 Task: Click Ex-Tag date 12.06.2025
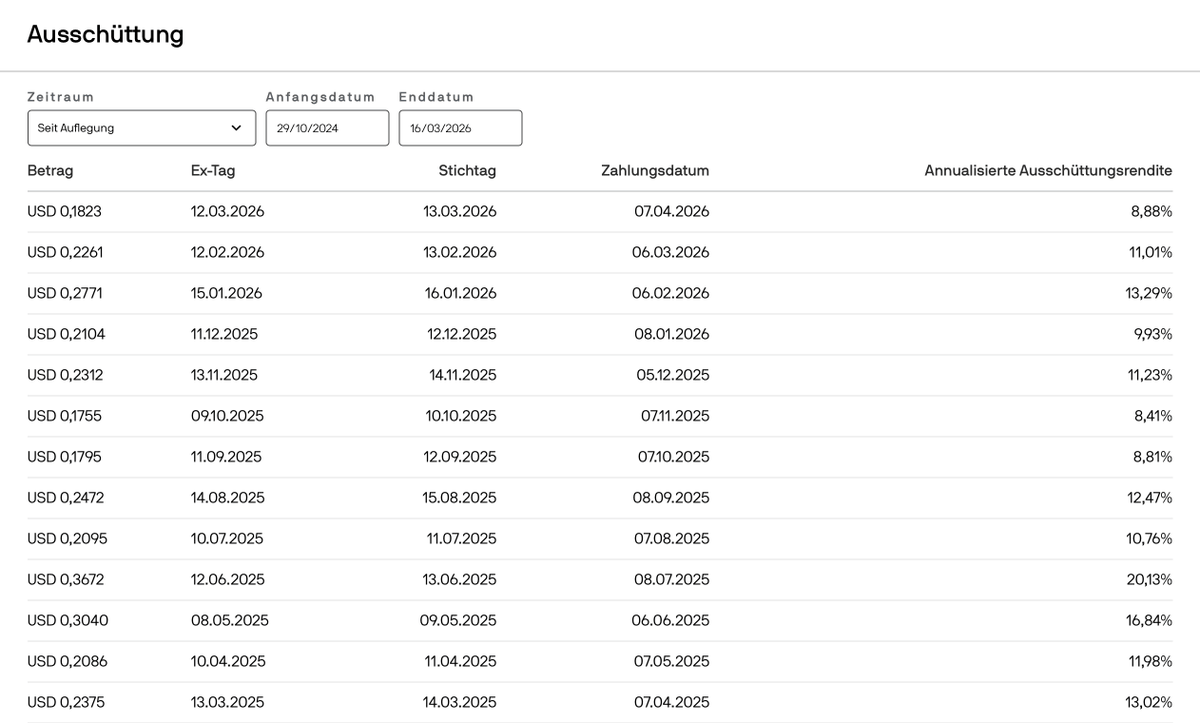(x=228, y=580)
